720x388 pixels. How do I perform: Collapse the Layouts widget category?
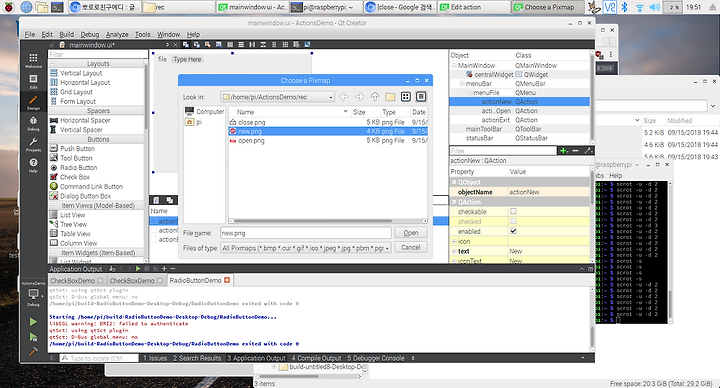52,64
